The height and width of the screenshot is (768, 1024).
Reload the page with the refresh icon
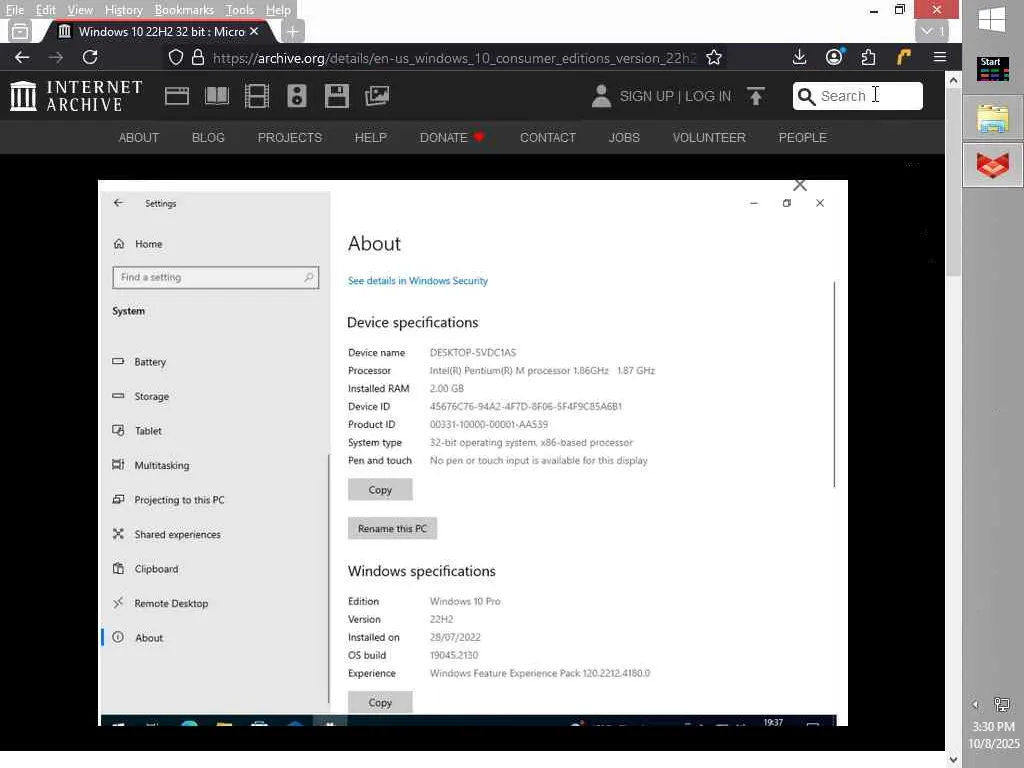90,57
